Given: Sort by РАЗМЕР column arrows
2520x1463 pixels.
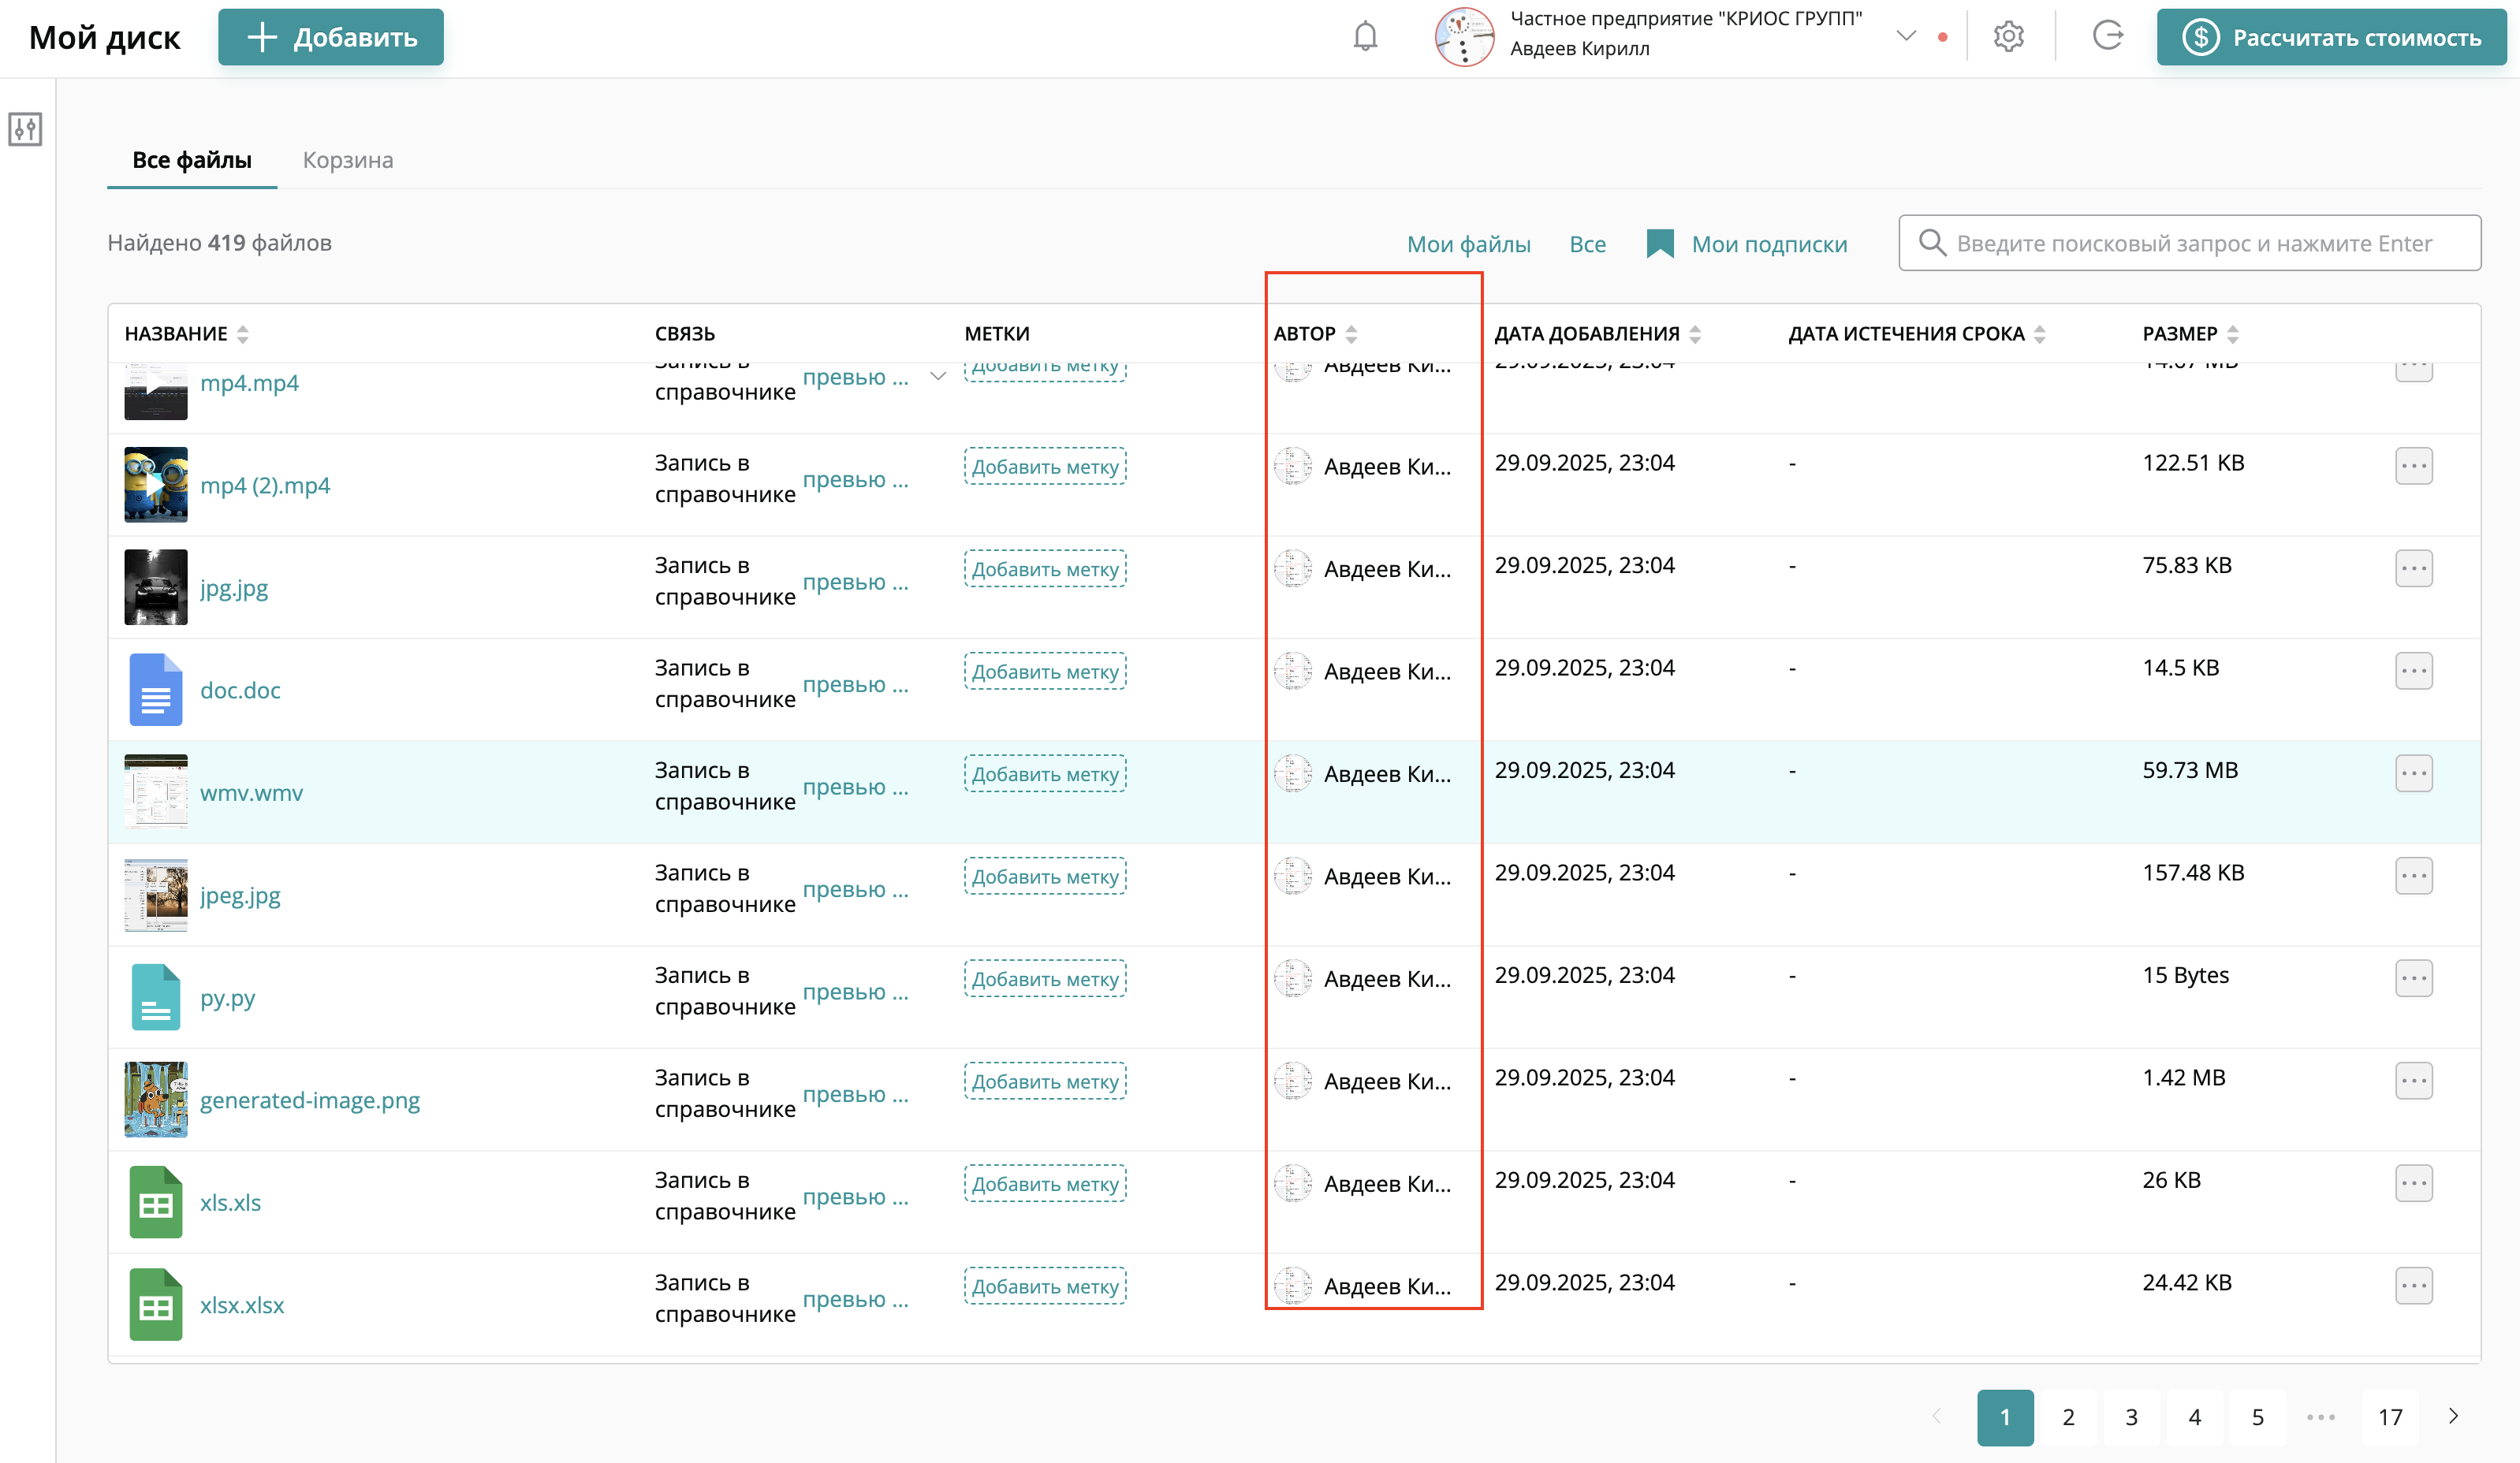Looking at the screenshot, I should 2233,334.
